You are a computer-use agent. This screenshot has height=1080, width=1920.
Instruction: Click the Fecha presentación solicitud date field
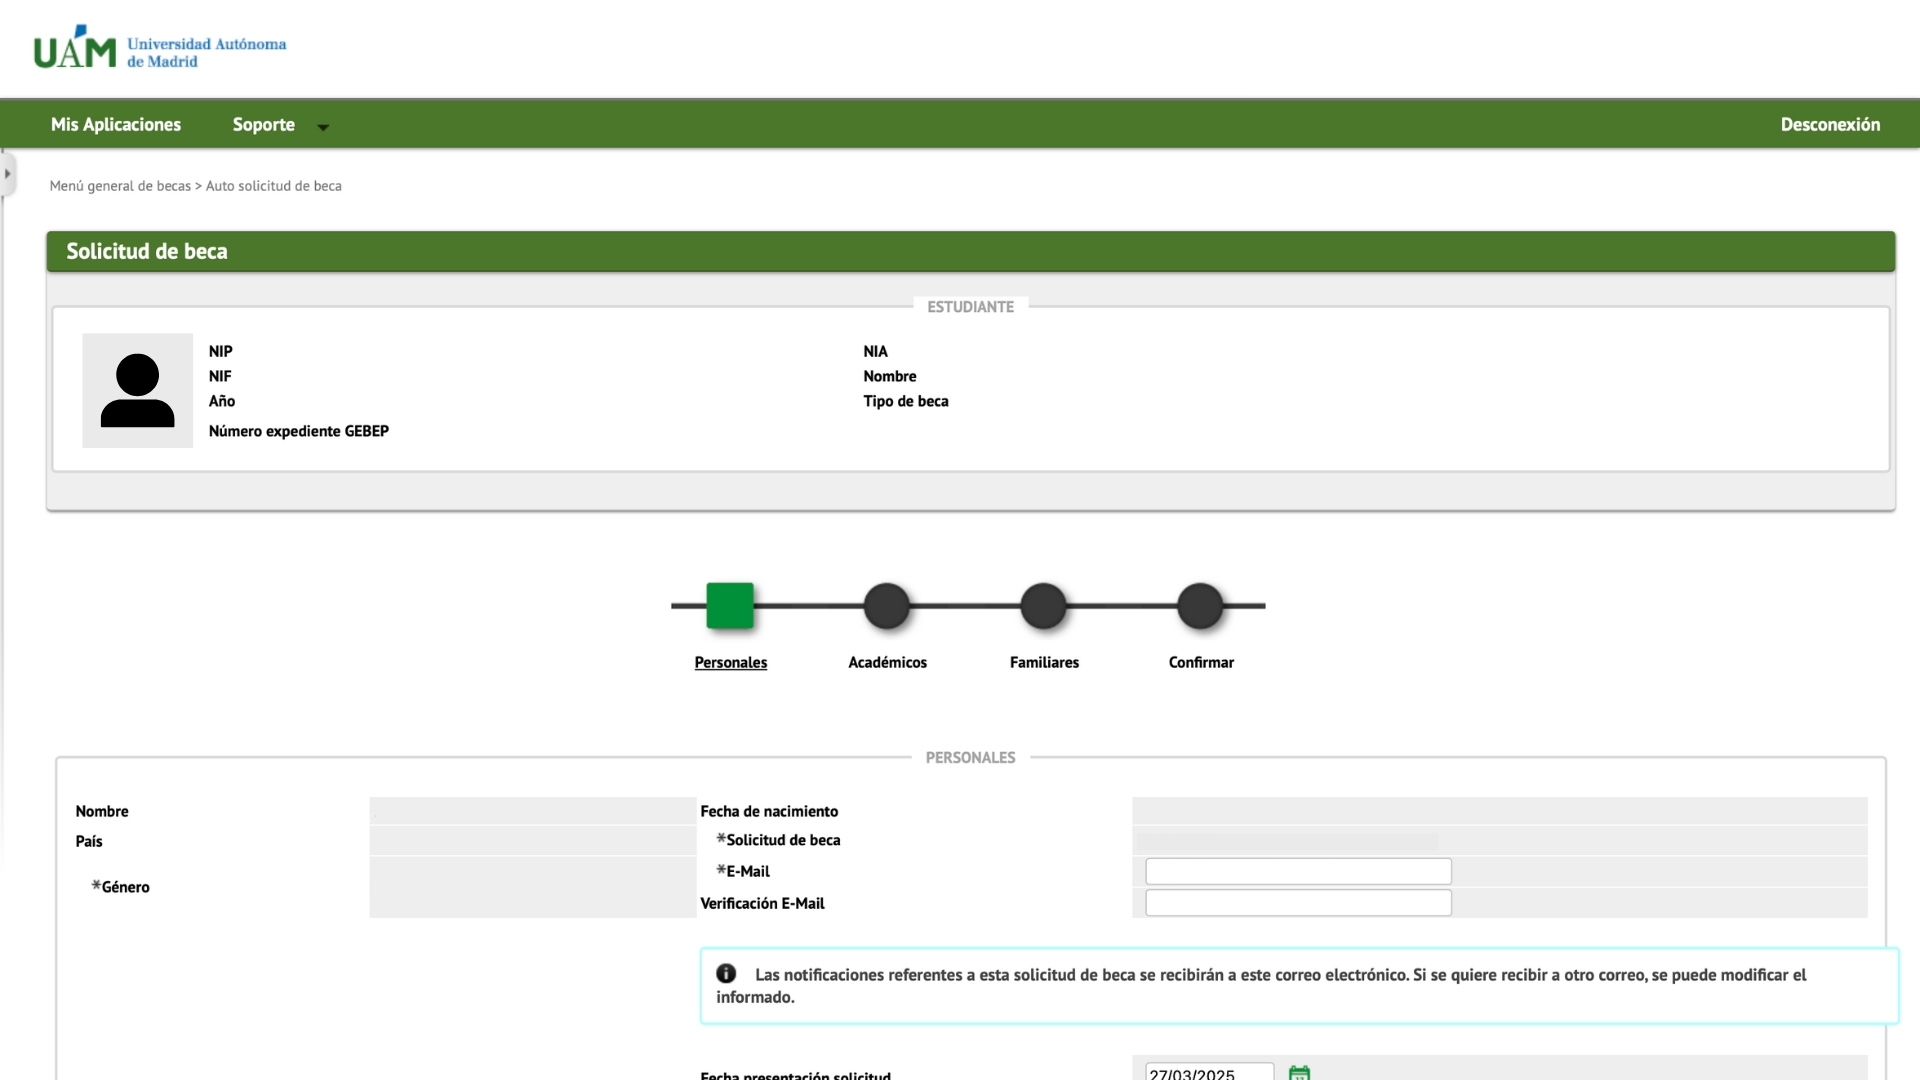click(1209, 1072)
